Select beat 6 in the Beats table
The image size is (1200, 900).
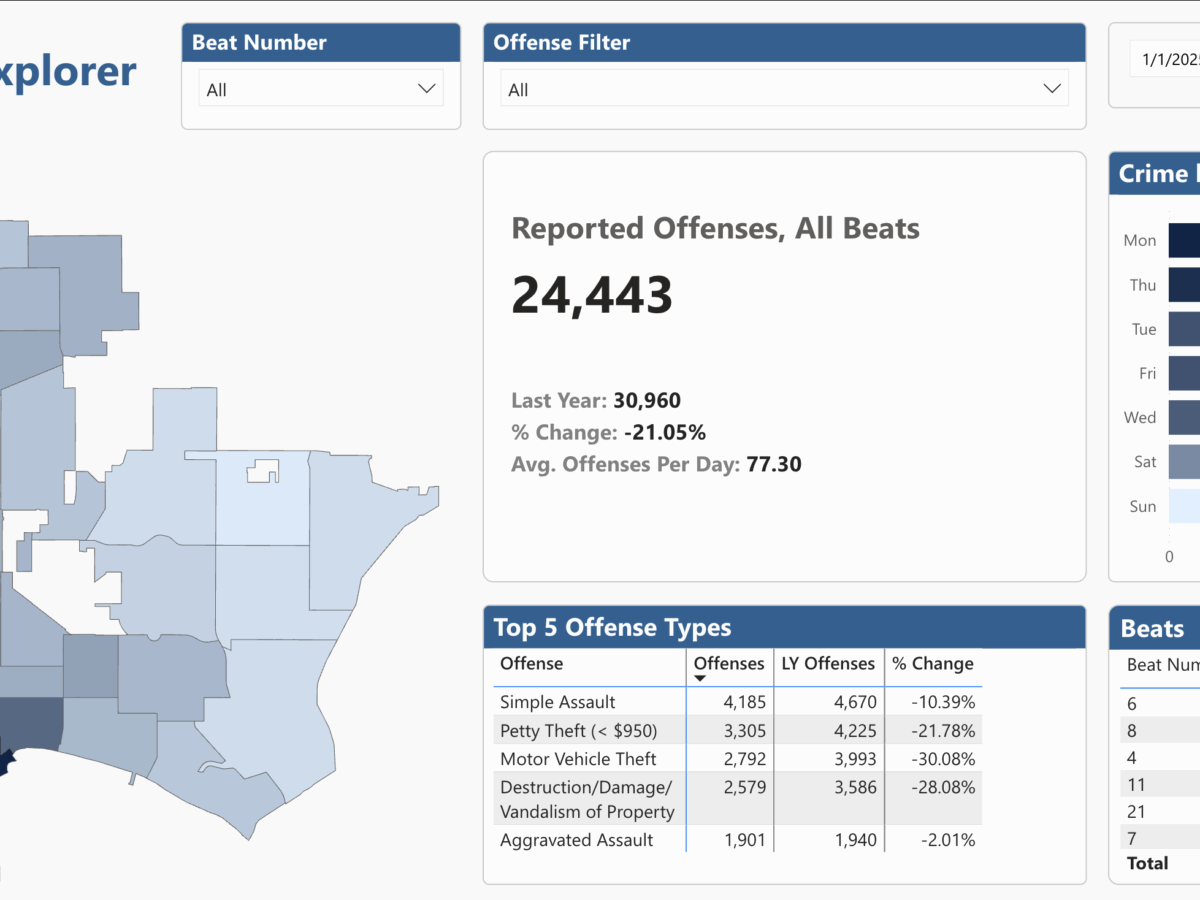1132,703
